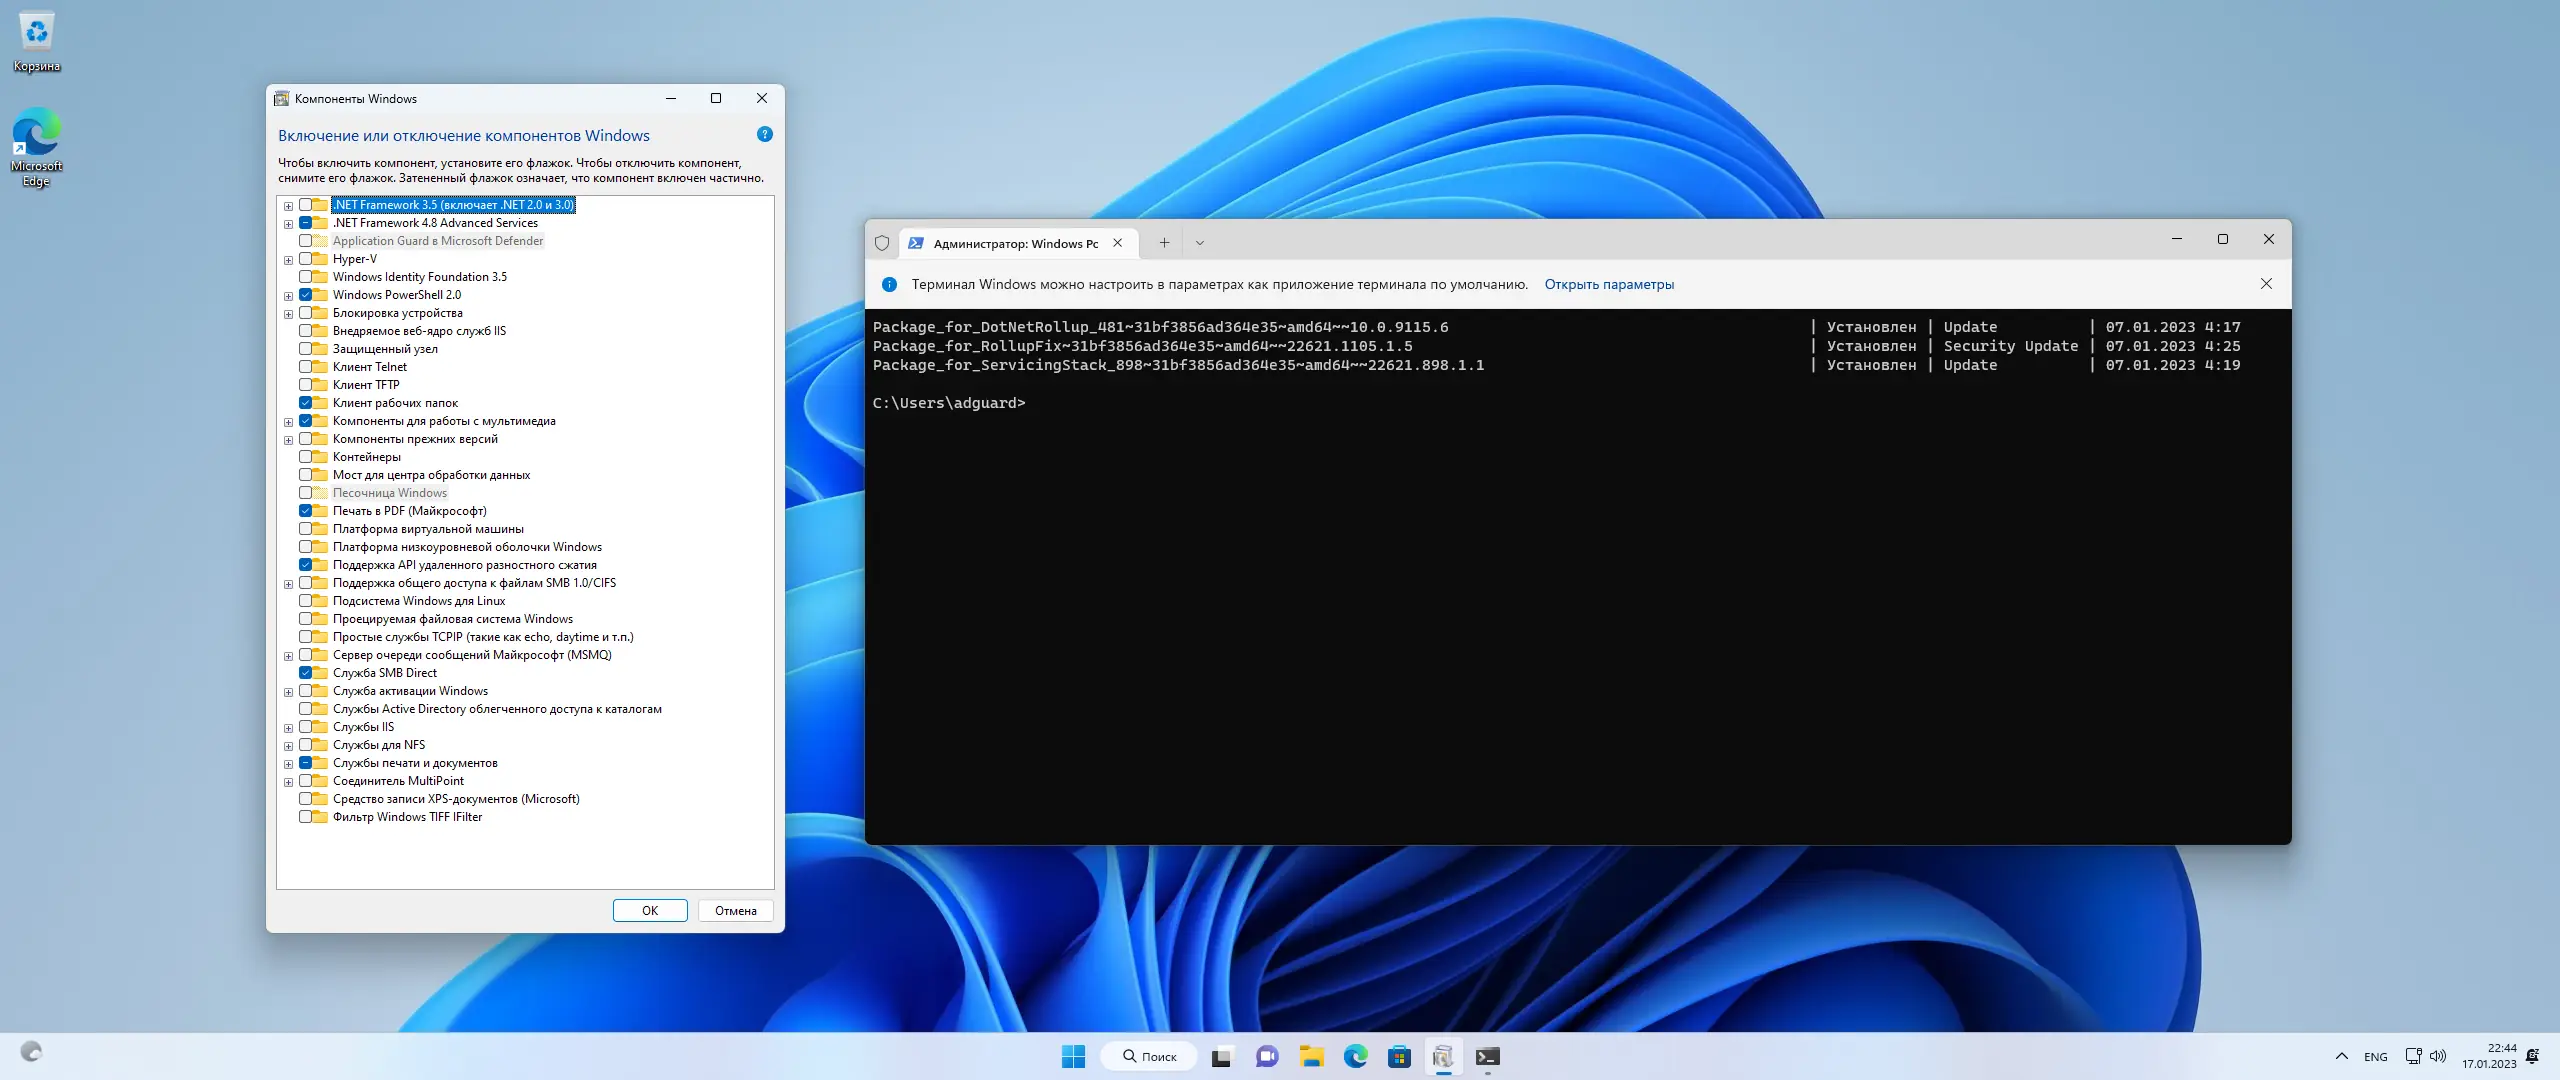The width and height of the screenshot is (2560, 1080).
Task: Open new terminal tab with plus icon
Action: click(1164, 243)
